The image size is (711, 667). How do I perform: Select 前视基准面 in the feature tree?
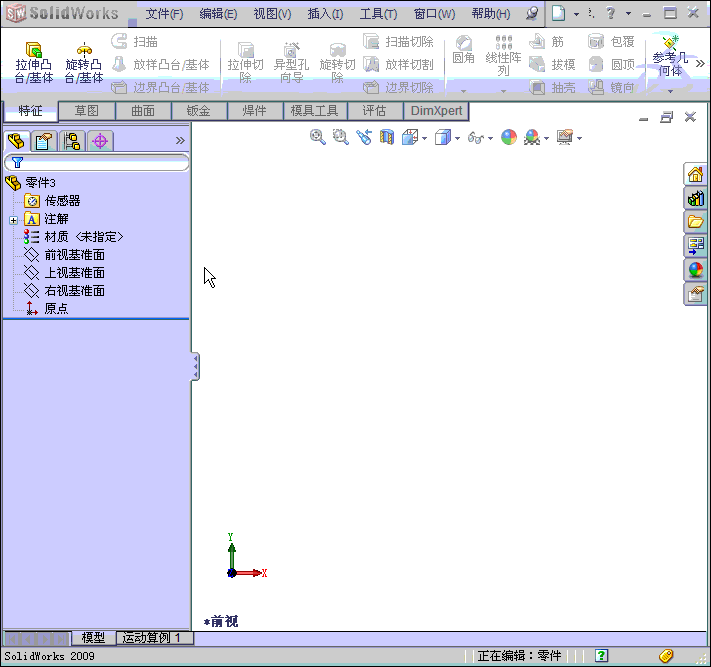coord(65,255)
